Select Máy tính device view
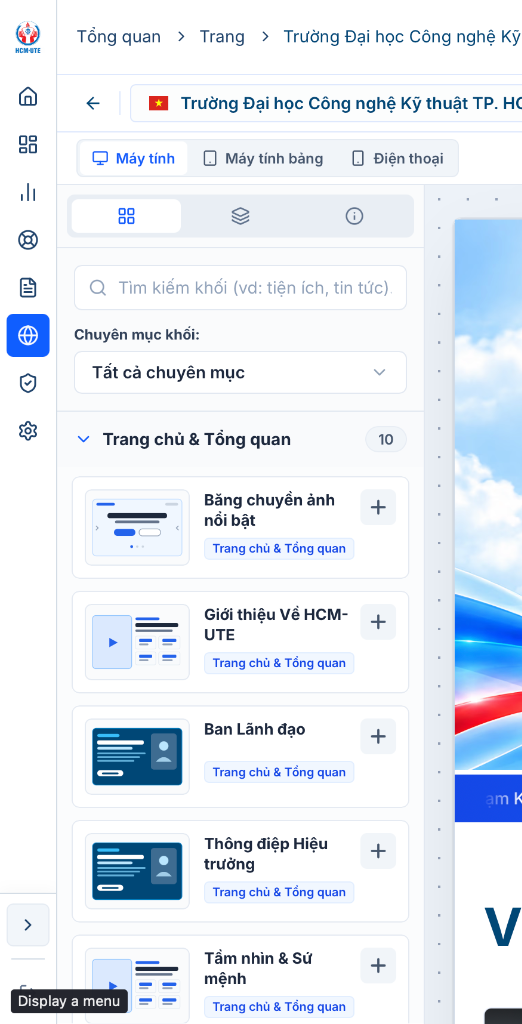522x1024 pixels. coord(133,158)
